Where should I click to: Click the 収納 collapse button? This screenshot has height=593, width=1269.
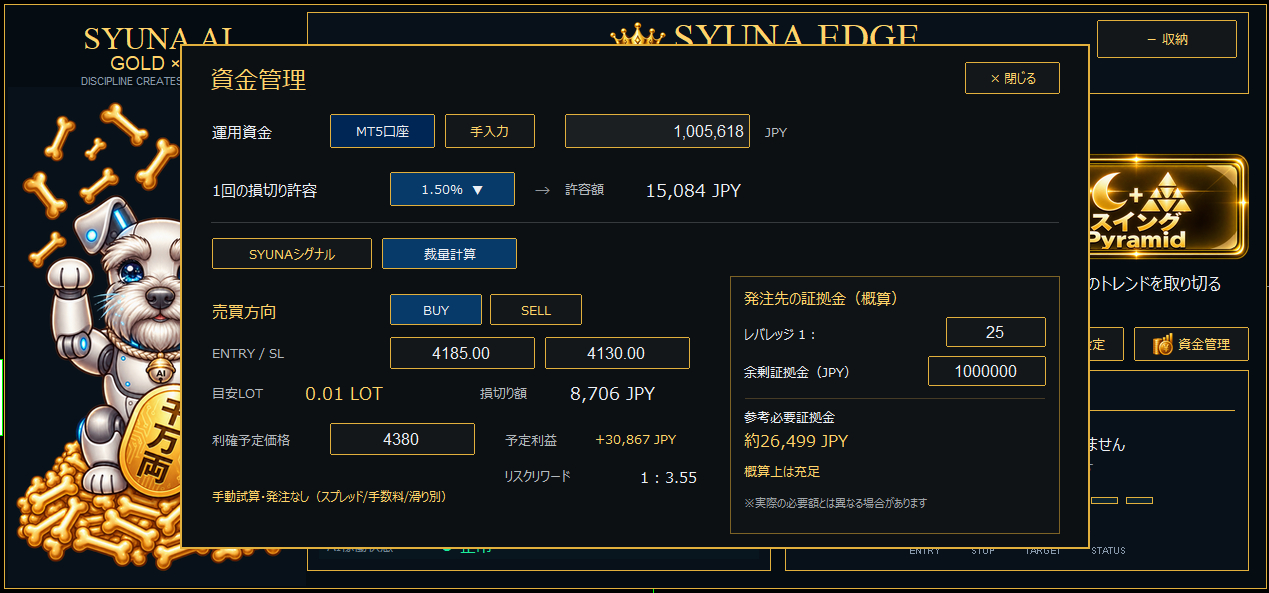[1167, 39]
